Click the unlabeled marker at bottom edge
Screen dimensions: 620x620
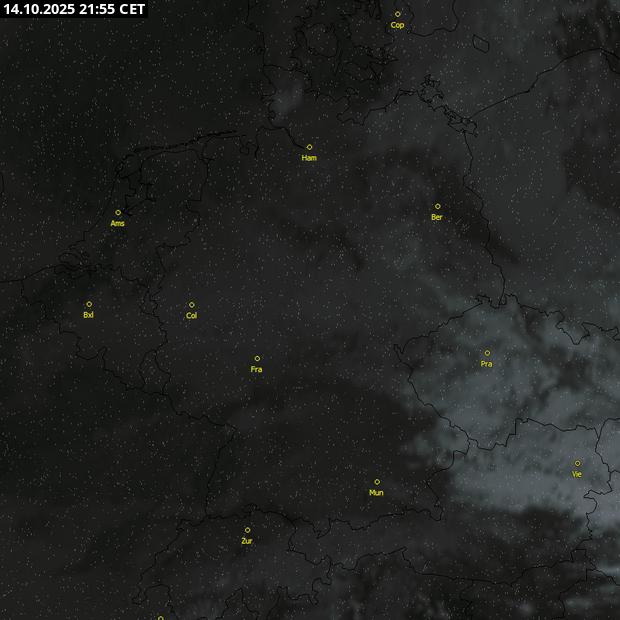click(x=160, y=617)
